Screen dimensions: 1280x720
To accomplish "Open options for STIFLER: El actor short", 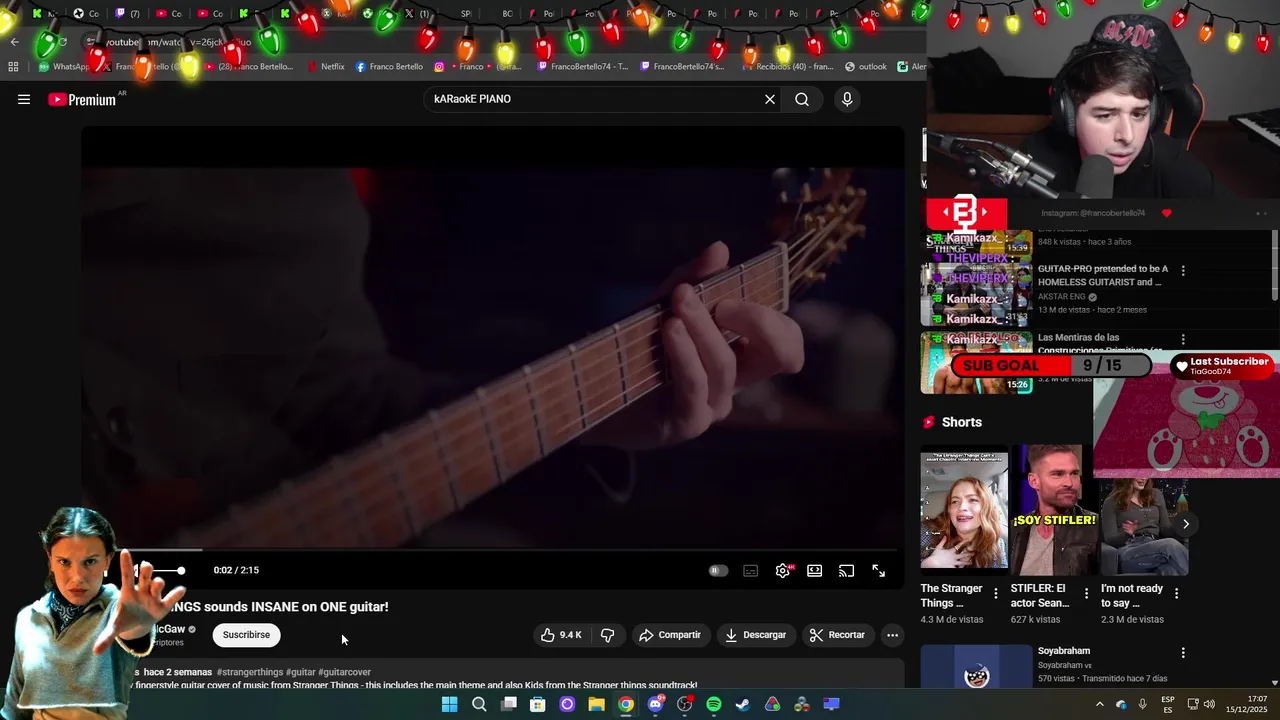I will point(1086,594).
